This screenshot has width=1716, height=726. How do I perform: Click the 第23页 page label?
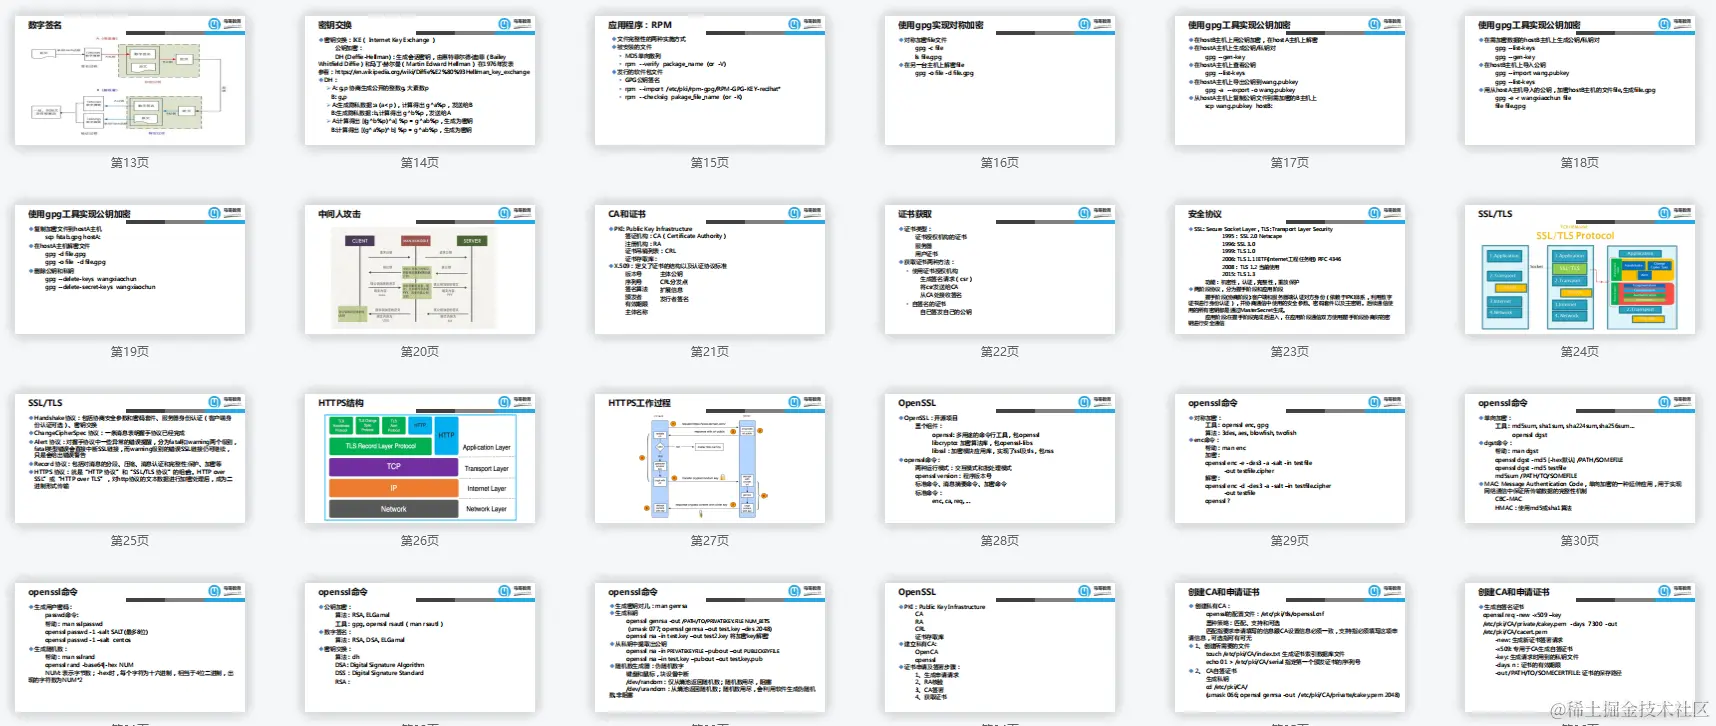coord(1290,351)
